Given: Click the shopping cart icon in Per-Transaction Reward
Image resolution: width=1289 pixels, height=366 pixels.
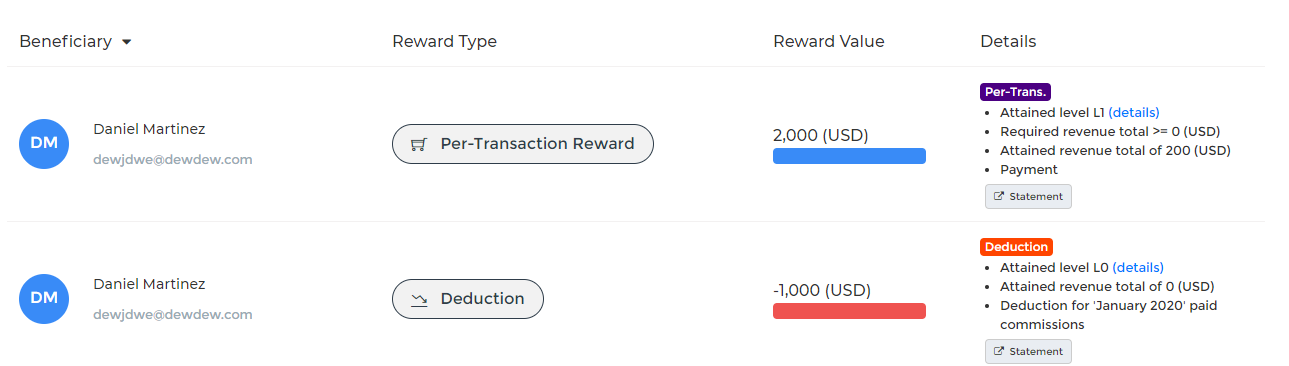Looking at the screenshot, I should point(419,144).
